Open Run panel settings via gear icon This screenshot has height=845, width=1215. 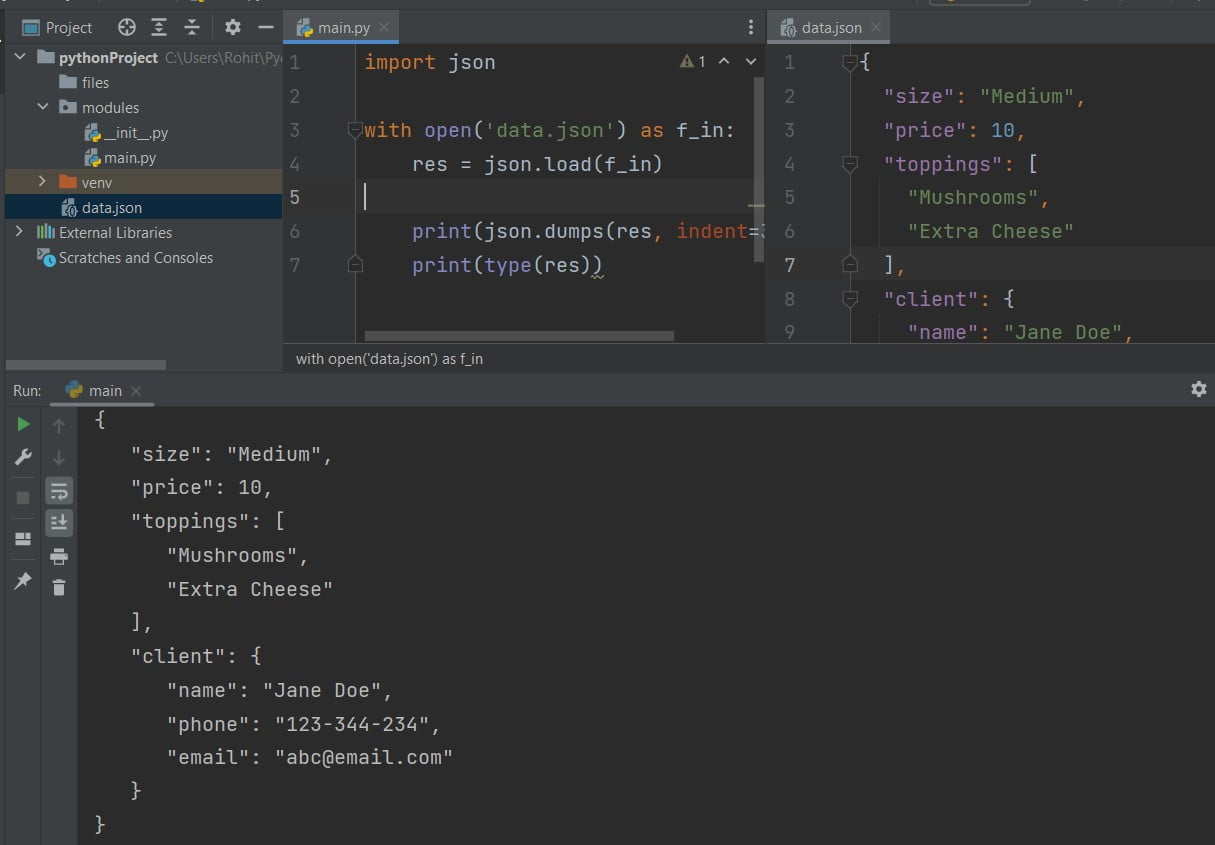click(1199, 389)
